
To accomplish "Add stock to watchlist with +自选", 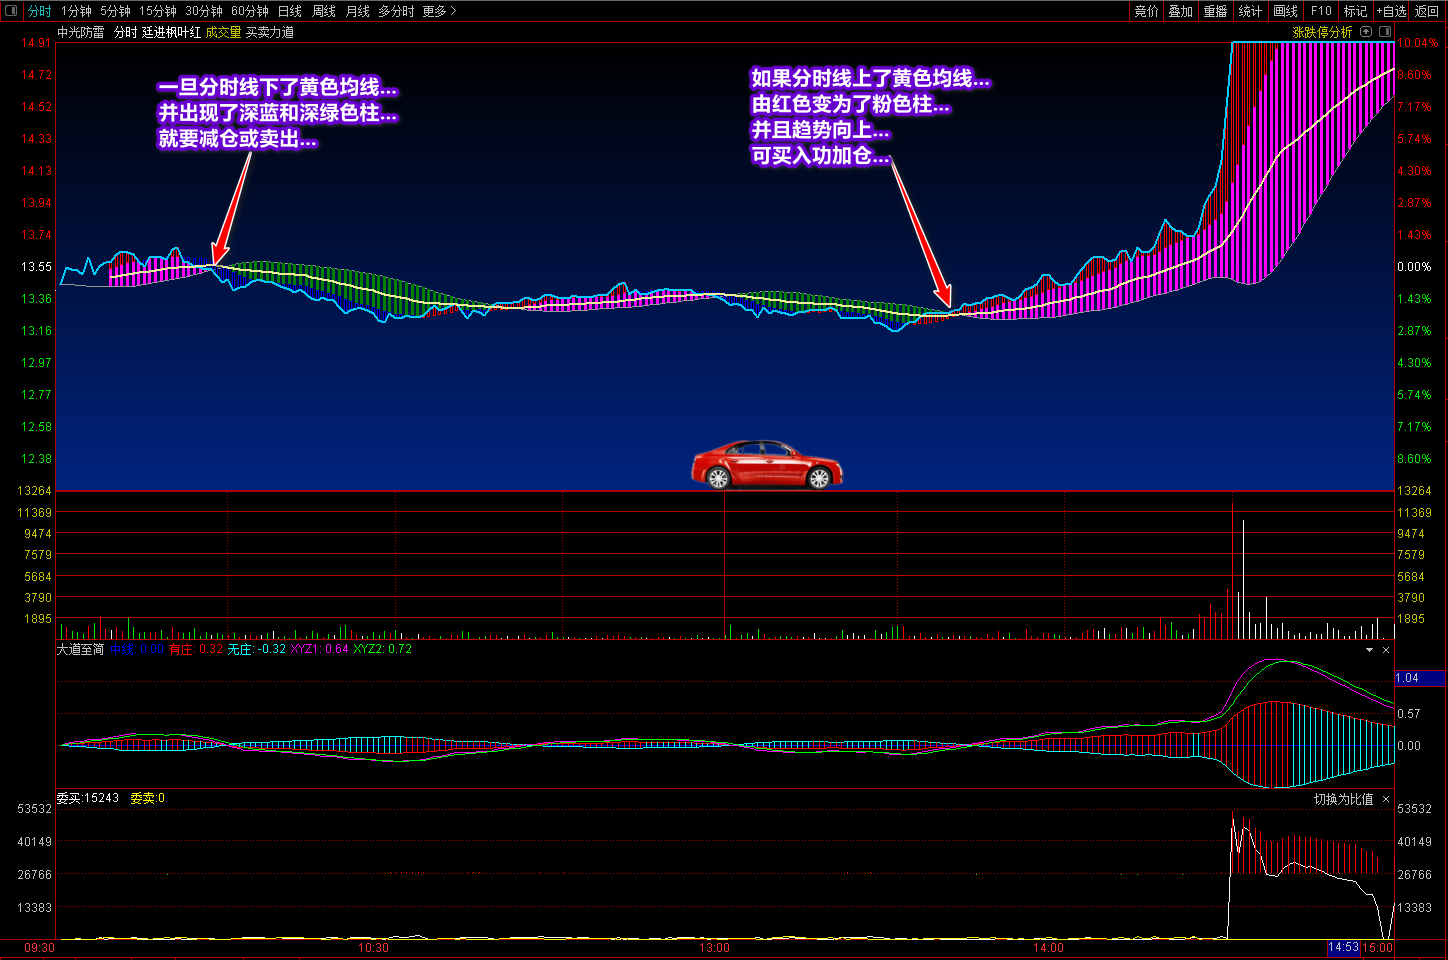I will point(1391,11).
